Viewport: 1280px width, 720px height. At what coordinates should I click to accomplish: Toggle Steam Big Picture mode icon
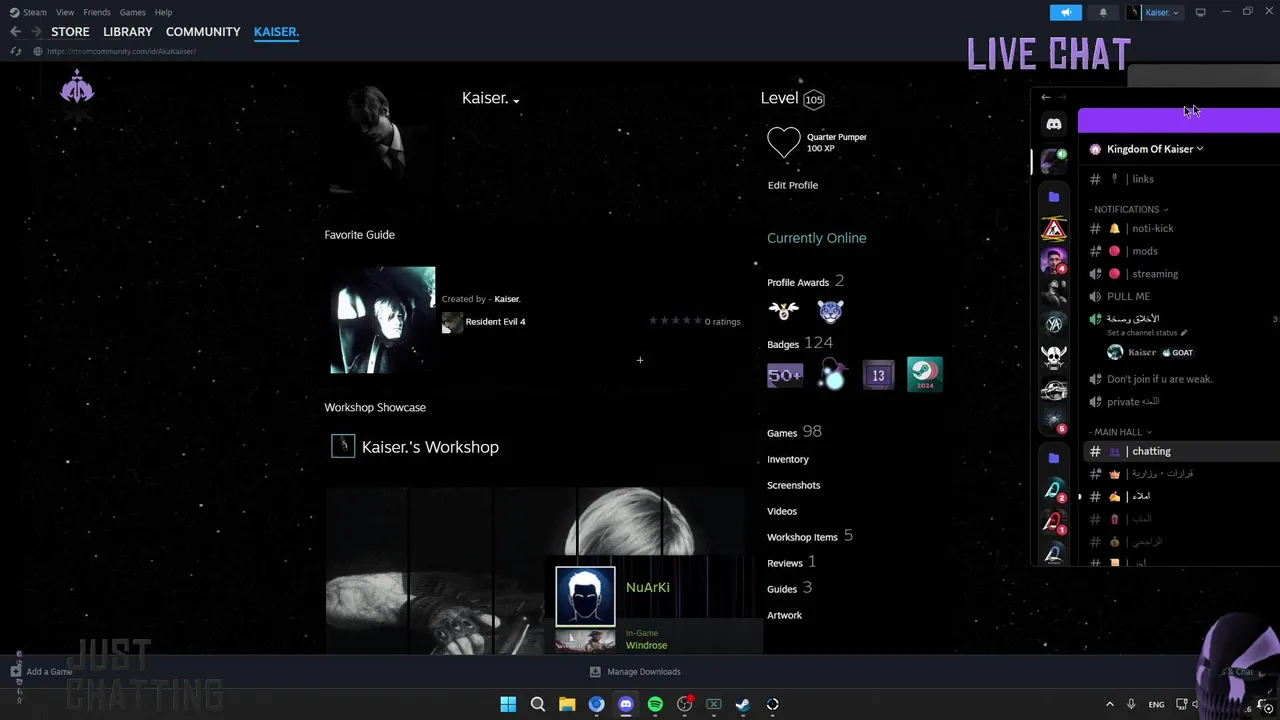tap(1201, 12)
